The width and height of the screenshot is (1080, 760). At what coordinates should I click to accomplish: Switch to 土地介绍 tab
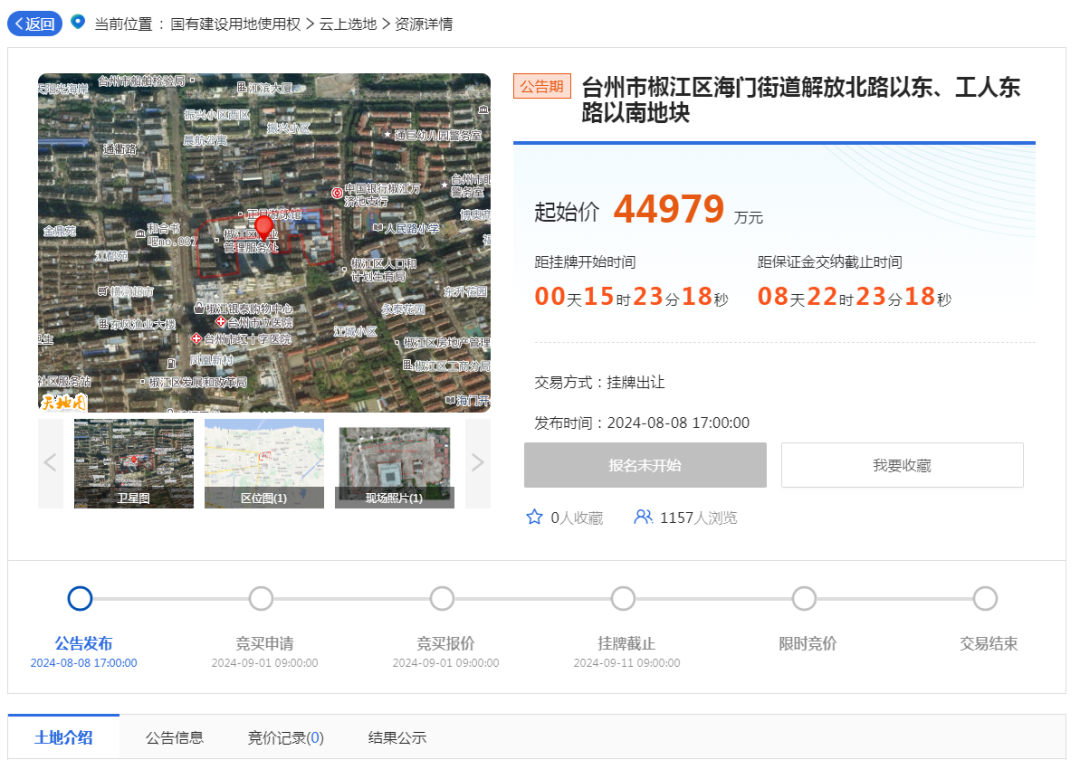[x=63, y=737]
